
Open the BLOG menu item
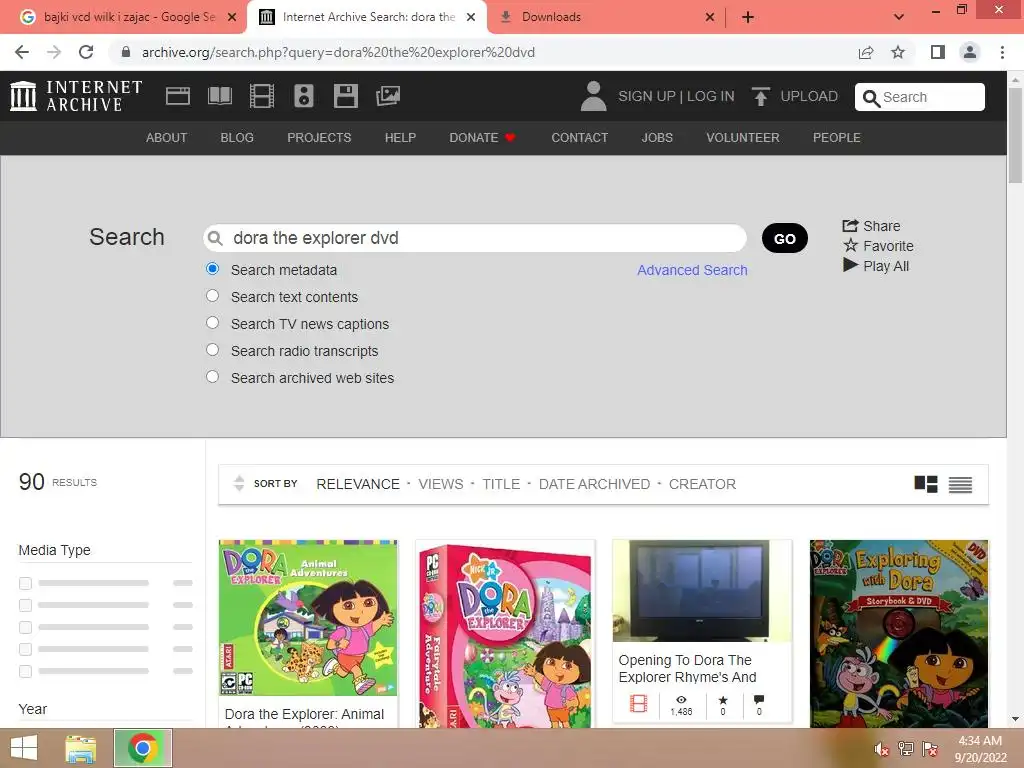click(237, 138)
